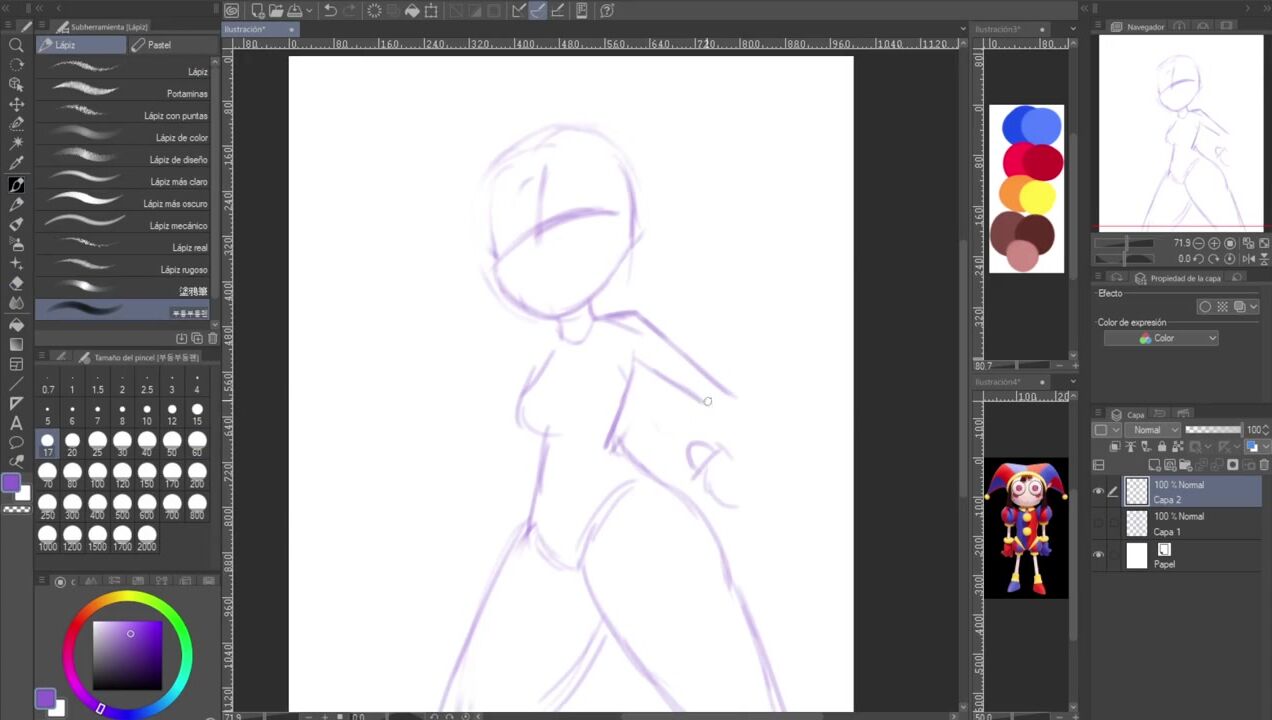The height and width of the screenshot is (720, 1272).
Task: Select the Eraser tool
Action: (16, 284)
